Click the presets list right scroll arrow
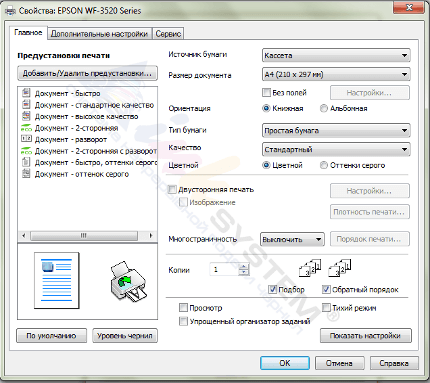430x383 pixels. 151,236
